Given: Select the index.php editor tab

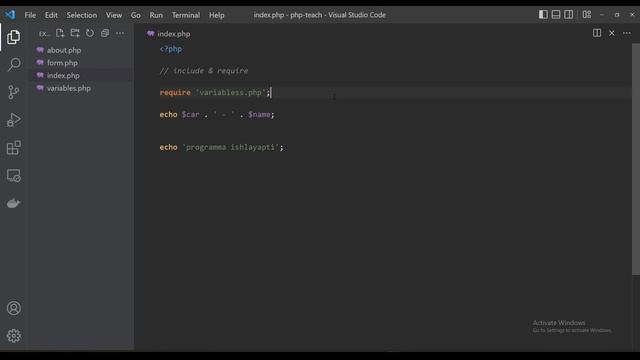Looking at the screenshot, I should click(x=169, y=34).
